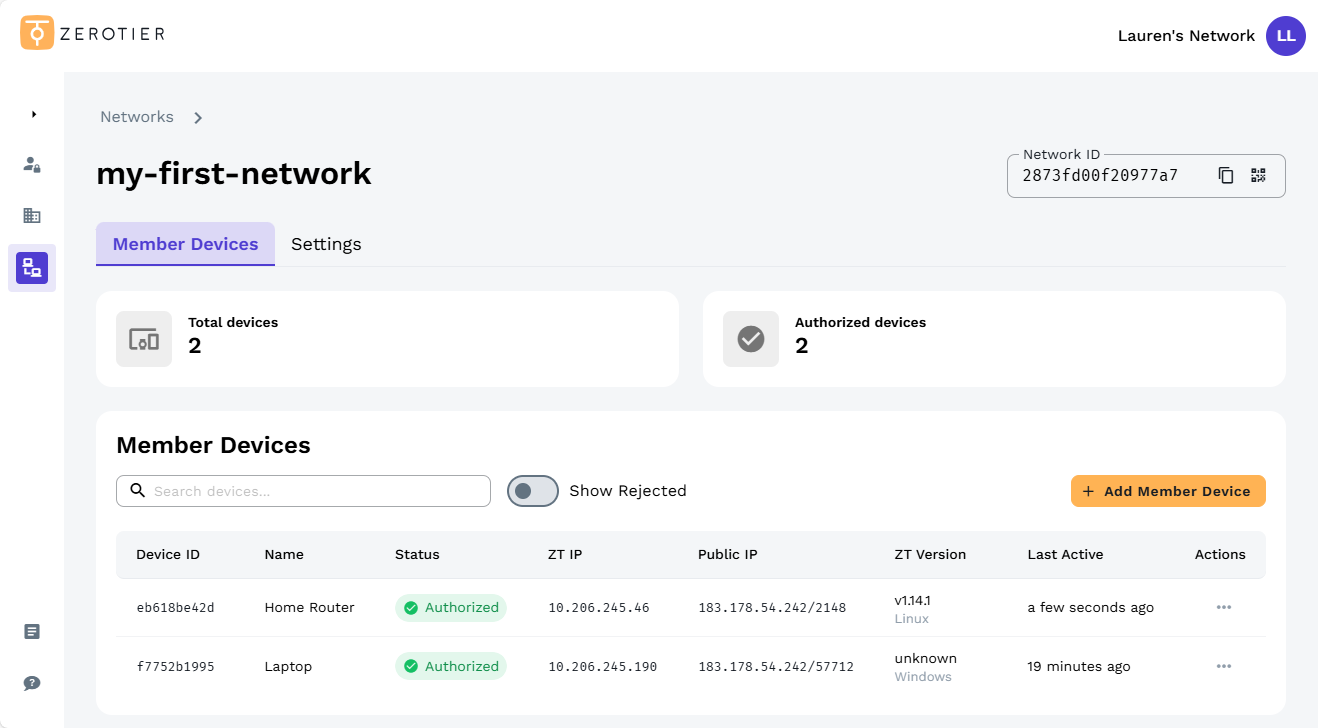Image resolution: width=1318 pixels, height=728 pixels.
Task: Open the help chat icon in sidebar
Action: pos(32,683)
